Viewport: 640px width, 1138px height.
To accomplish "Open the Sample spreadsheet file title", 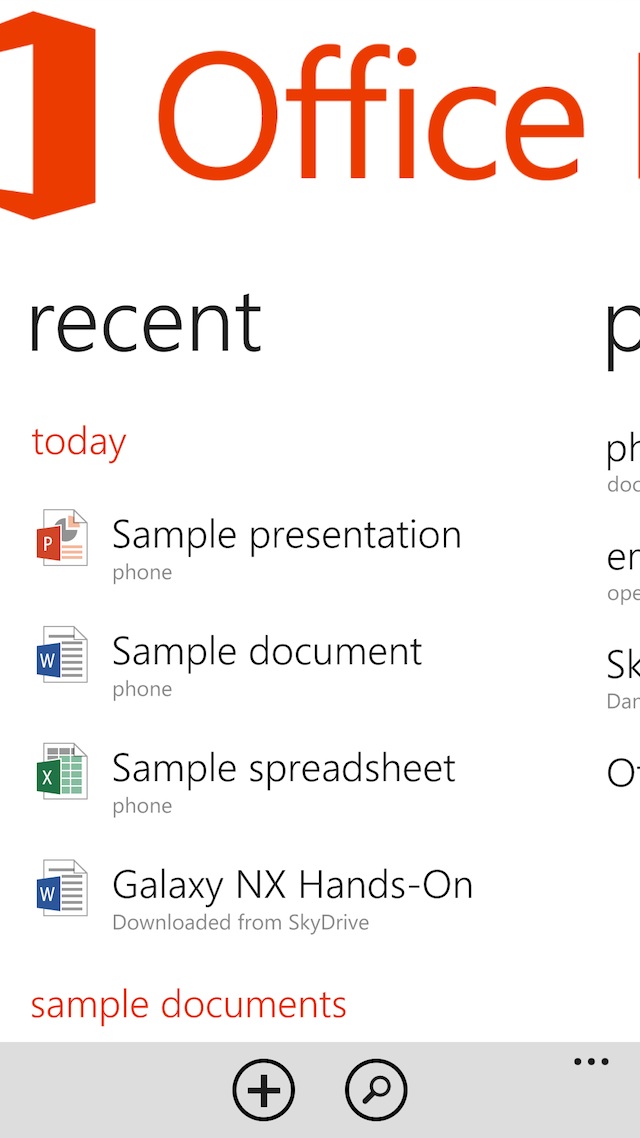I will tap(283, 769).
